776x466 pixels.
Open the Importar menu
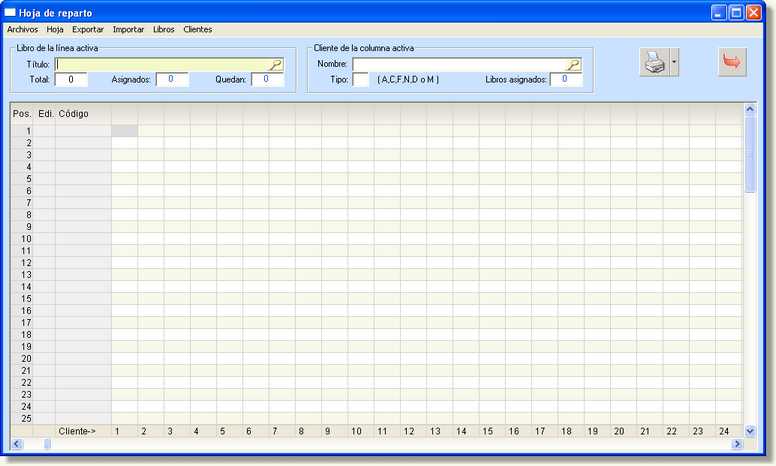point(129,30)
